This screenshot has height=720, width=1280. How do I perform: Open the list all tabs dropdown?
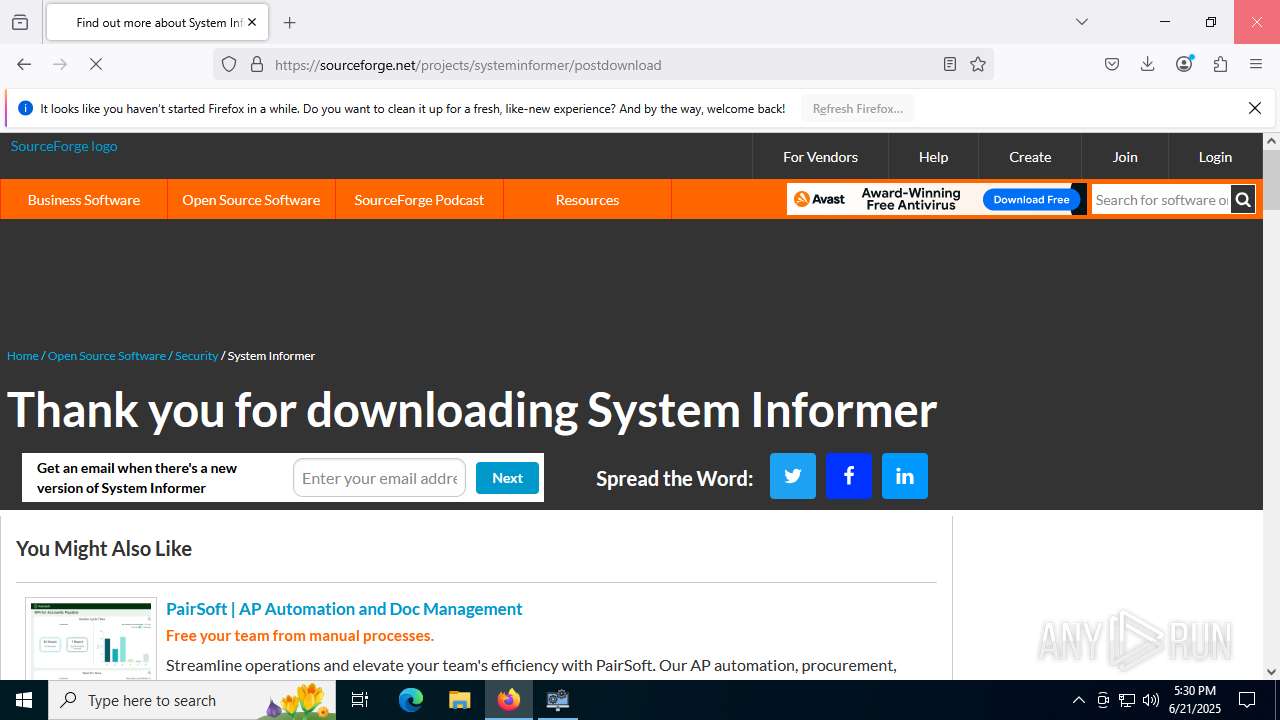[x=1082, y=22]
